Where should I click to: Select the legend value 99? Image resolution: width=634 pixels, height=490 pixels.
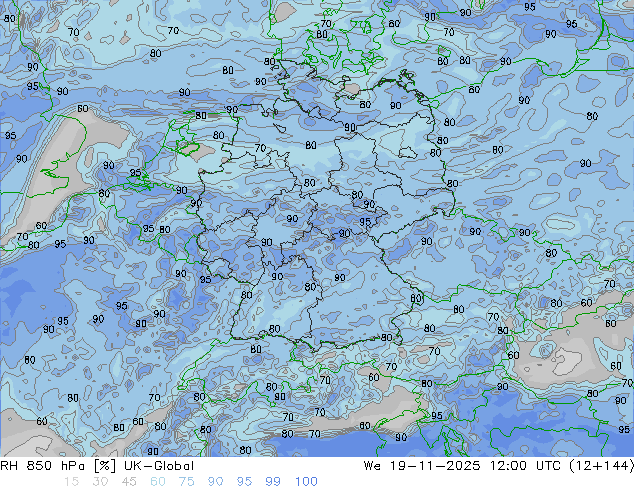273,482
